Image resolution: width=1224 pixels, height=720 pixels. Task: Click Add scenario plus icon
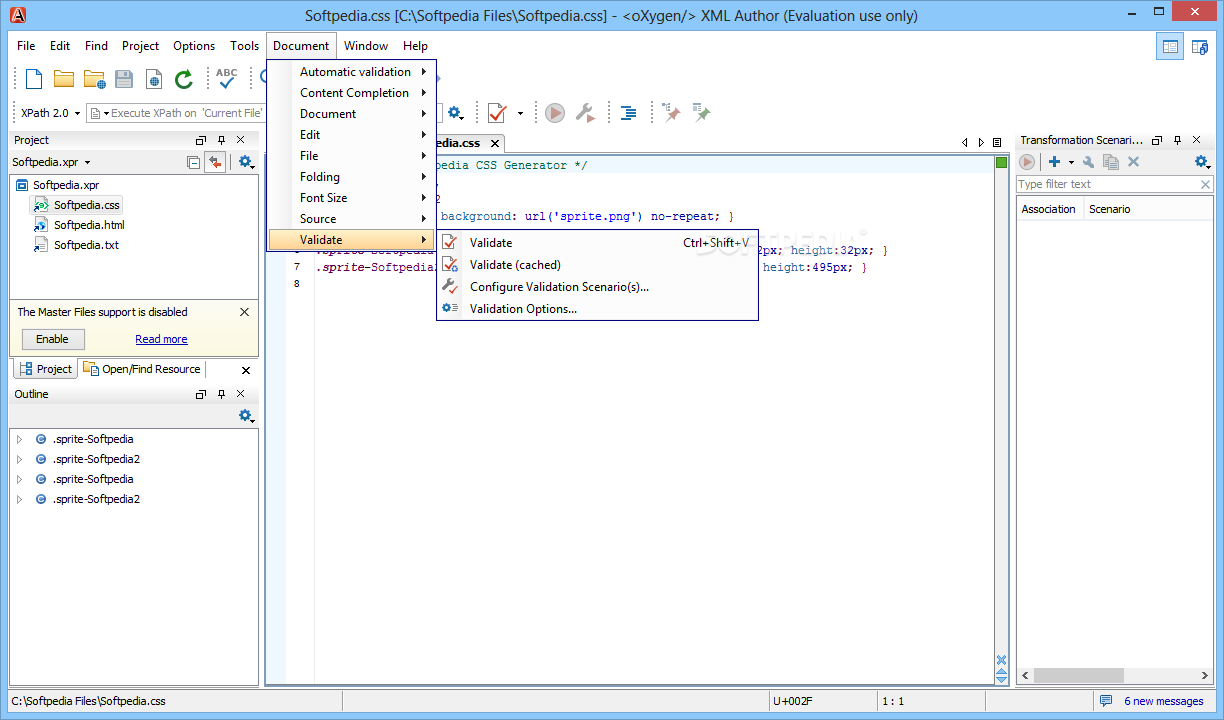(1054, 162)
